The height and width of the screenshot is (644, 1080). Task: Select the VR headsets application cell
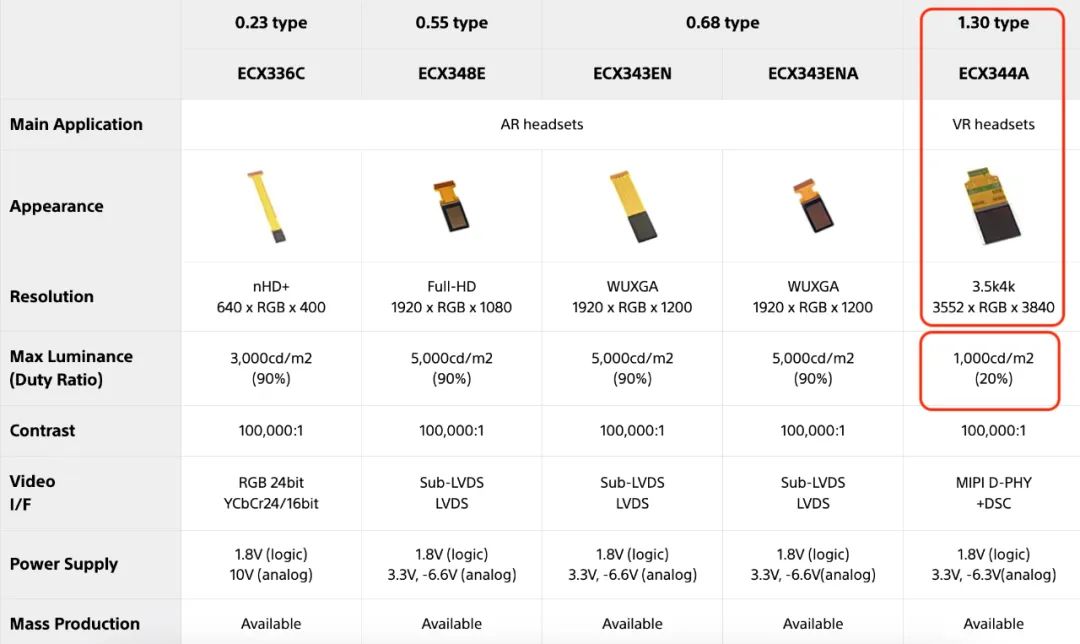[993, 125]
